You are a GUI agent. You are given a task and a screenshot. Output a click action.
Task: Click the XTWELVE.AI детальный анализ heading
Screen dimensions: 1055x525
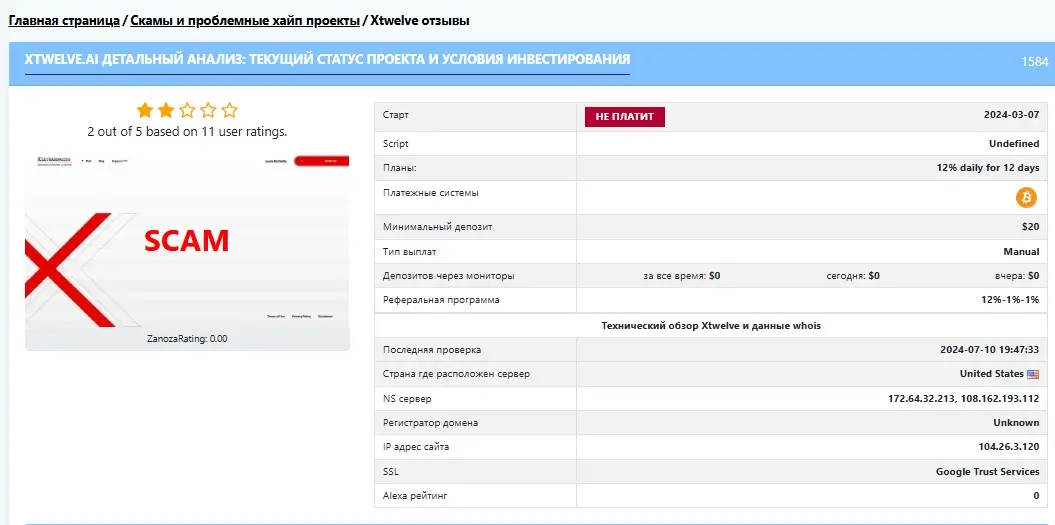[327, 60]
